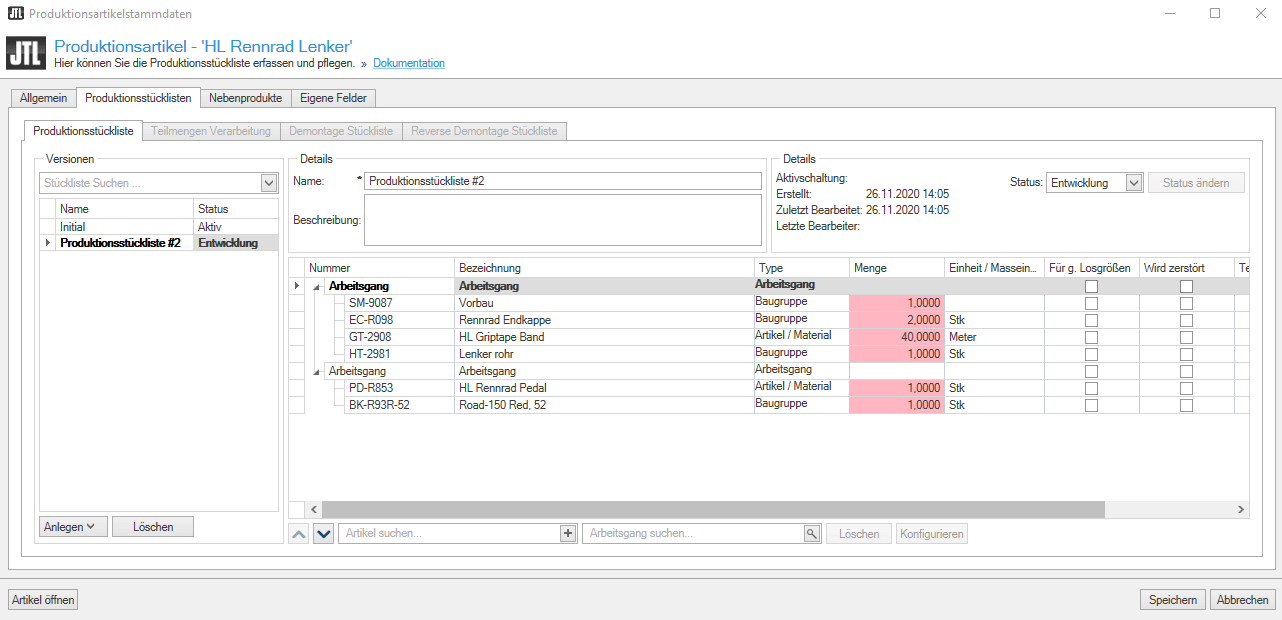Click the JTL logo in the header

click(x=26, y=53)
